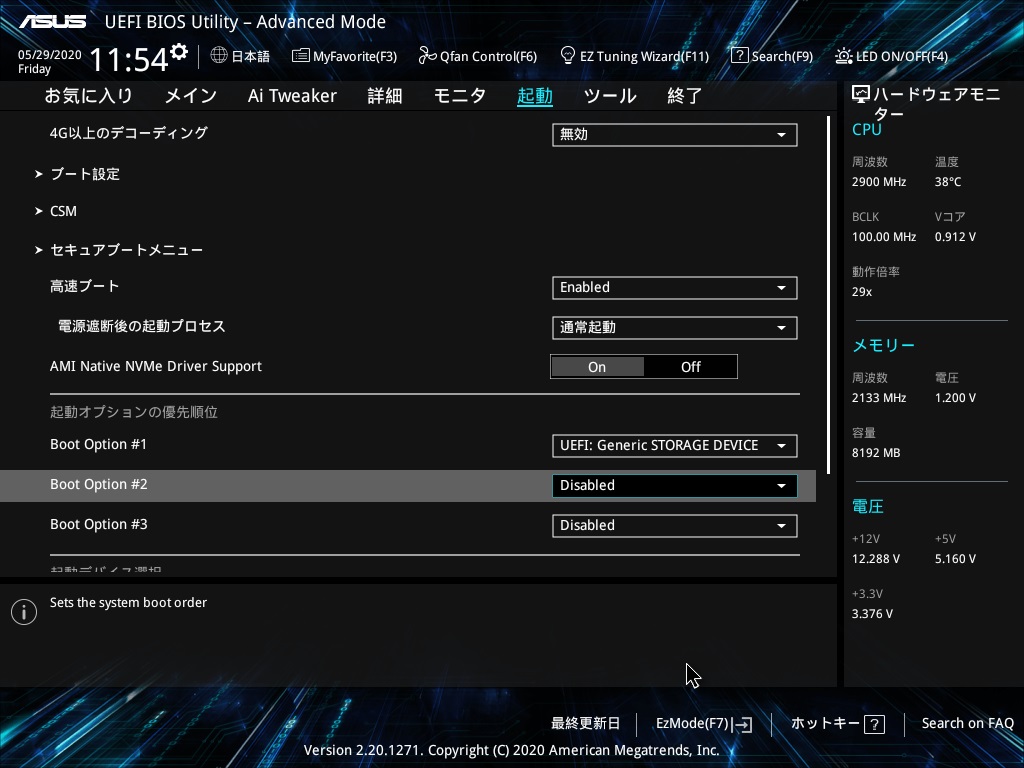Switch to the ツール tab
The image size is (1024, 768).
pos(610,96)
